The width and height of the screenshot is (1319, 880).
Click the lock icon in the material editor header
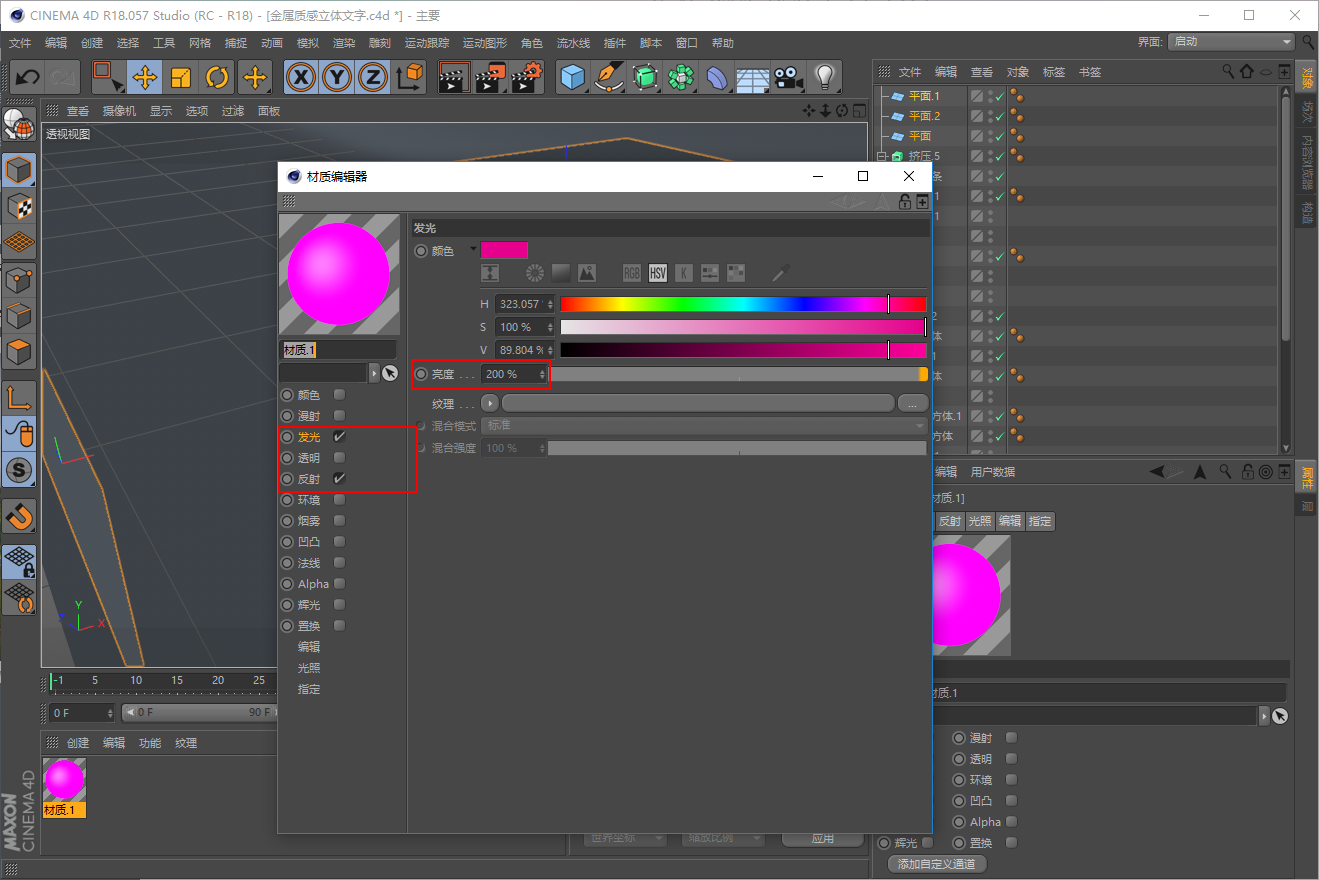pyautogui.click(x=905, y=202)
